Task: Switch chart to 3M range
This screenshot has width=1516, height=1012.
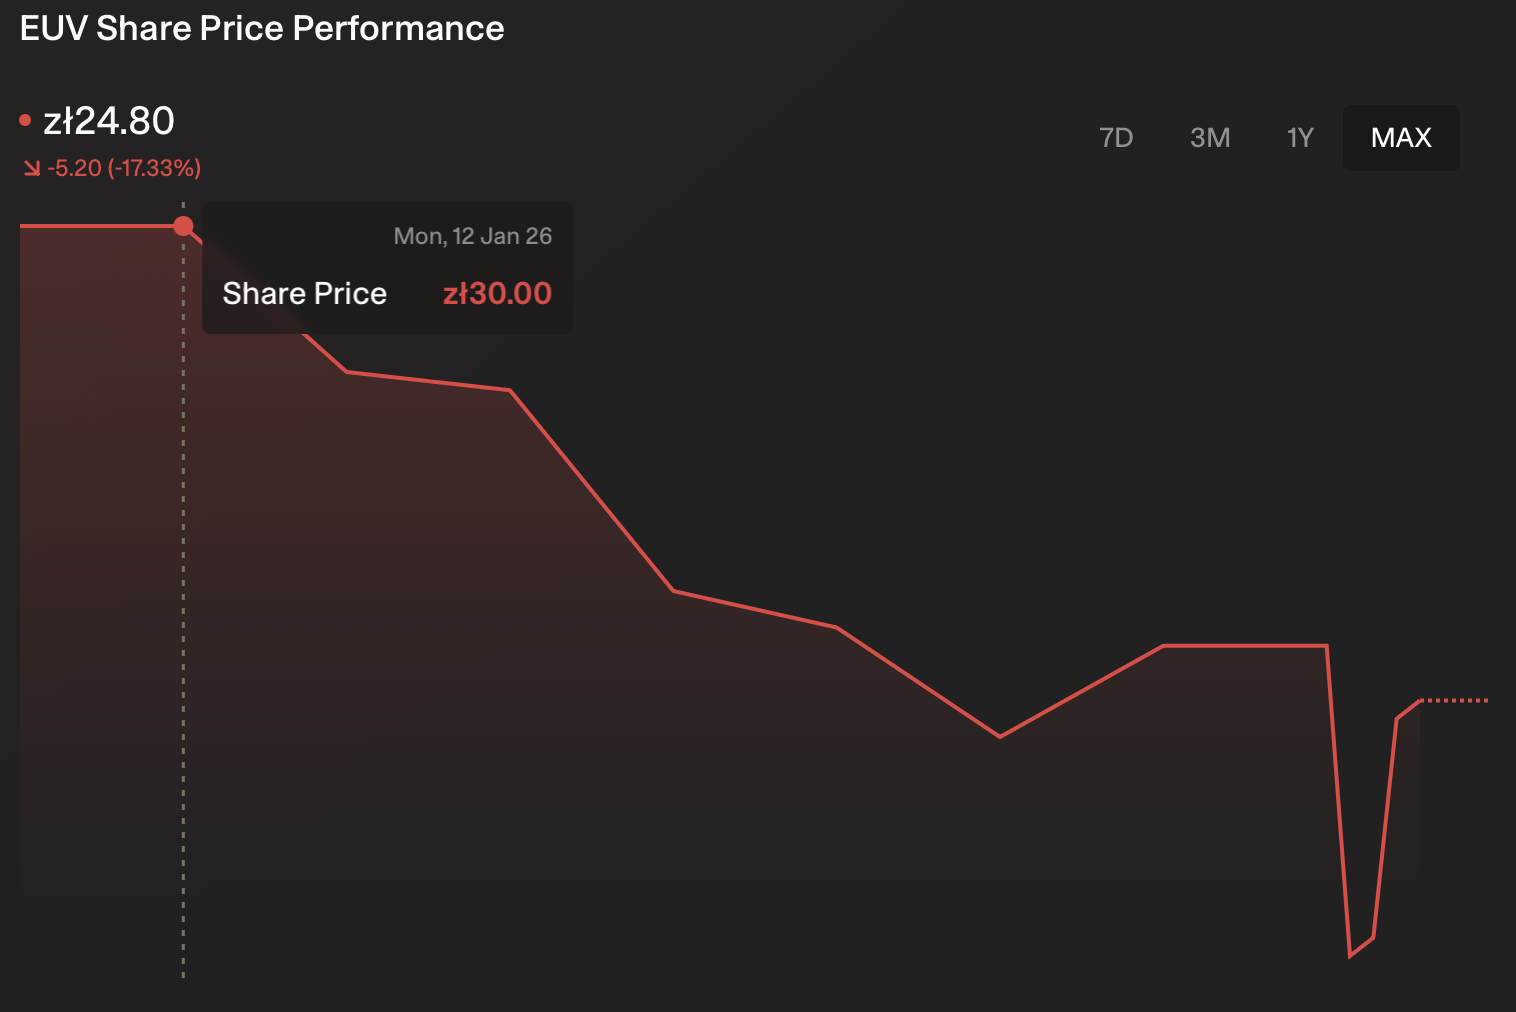Action: (x=1210, y=138)
